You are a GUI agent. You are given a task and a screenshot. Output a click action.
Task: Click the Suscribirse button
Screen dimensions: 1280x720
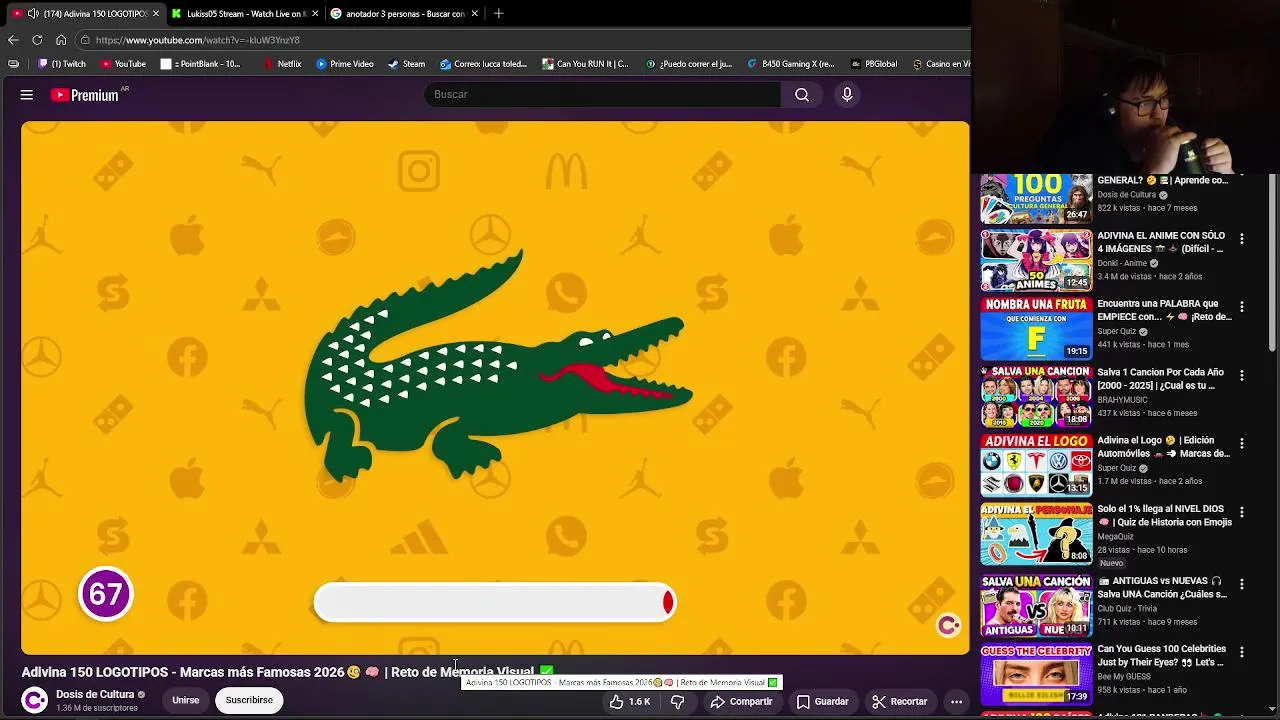(249, 700)
